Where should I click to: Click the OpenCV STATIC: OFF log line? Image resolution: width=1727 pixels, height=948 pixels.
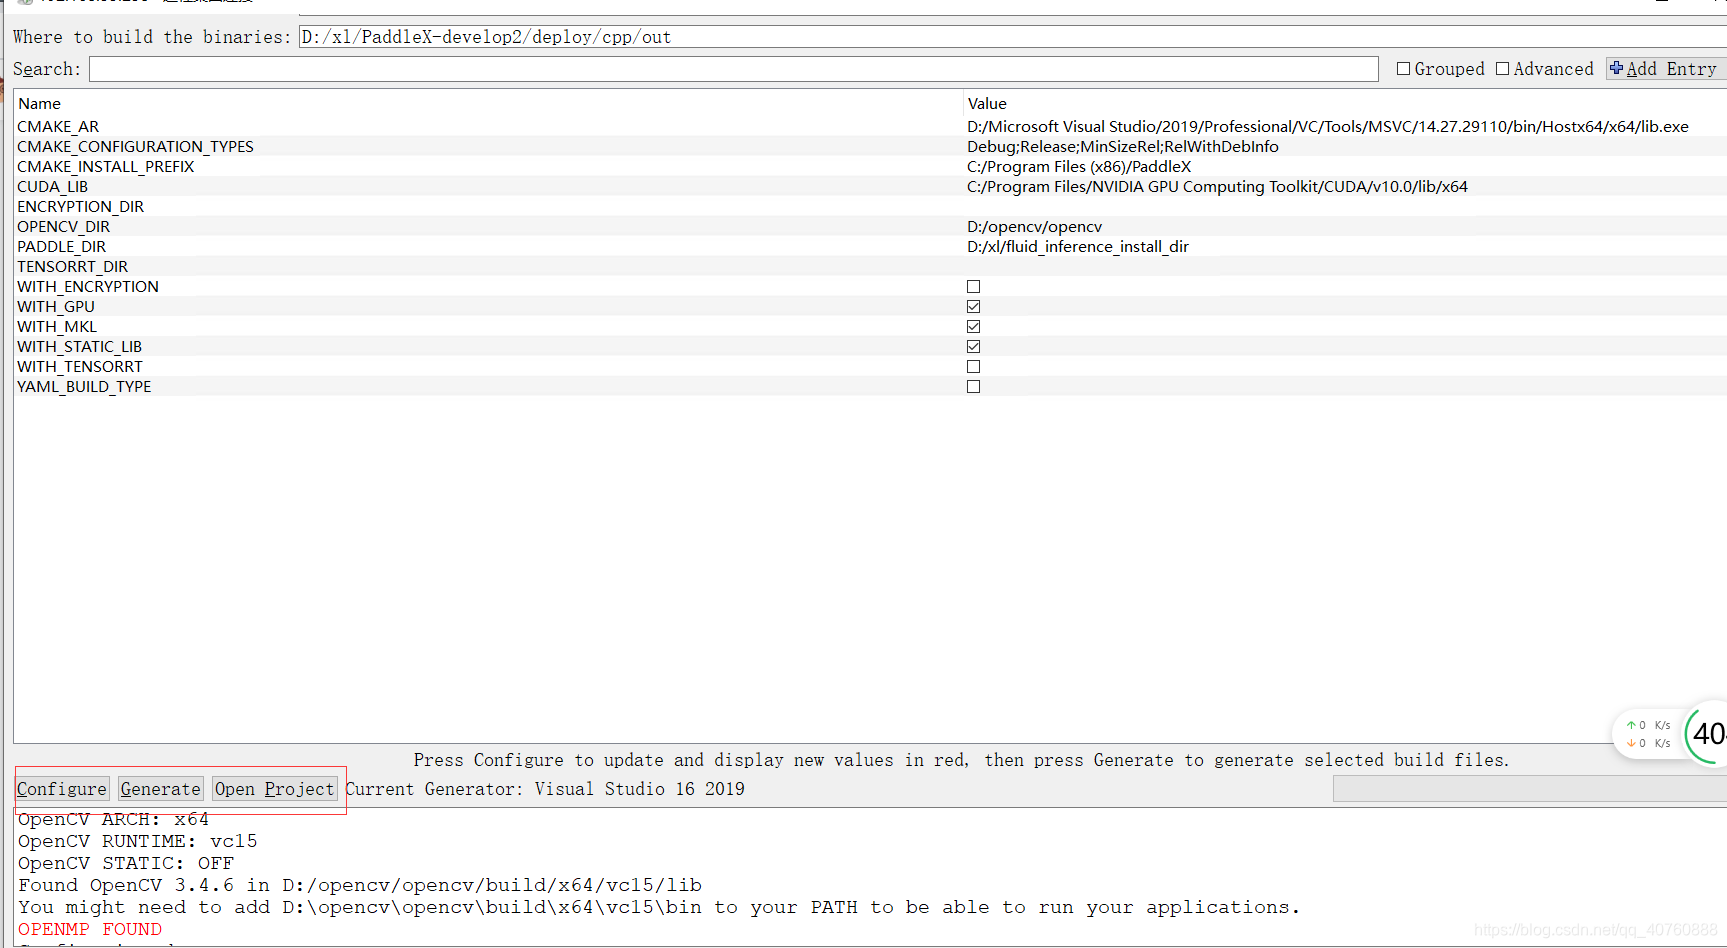click(125, 863)
